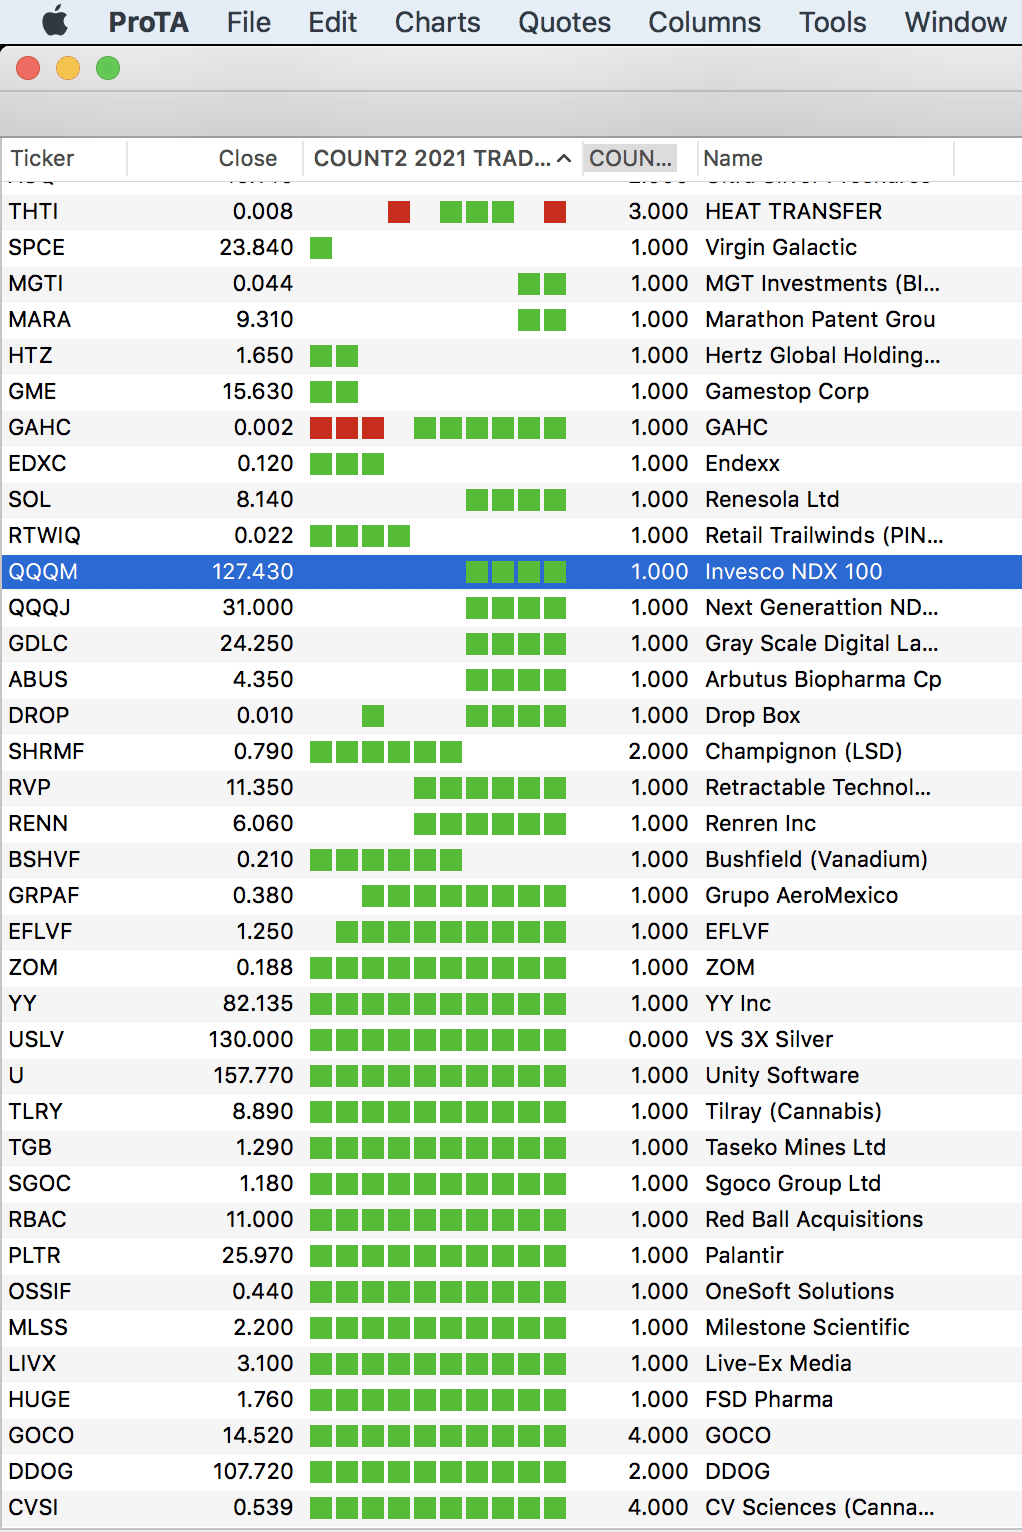Select the highlighted QQQM ticker
The image size is (1022, 1532).
43,572
